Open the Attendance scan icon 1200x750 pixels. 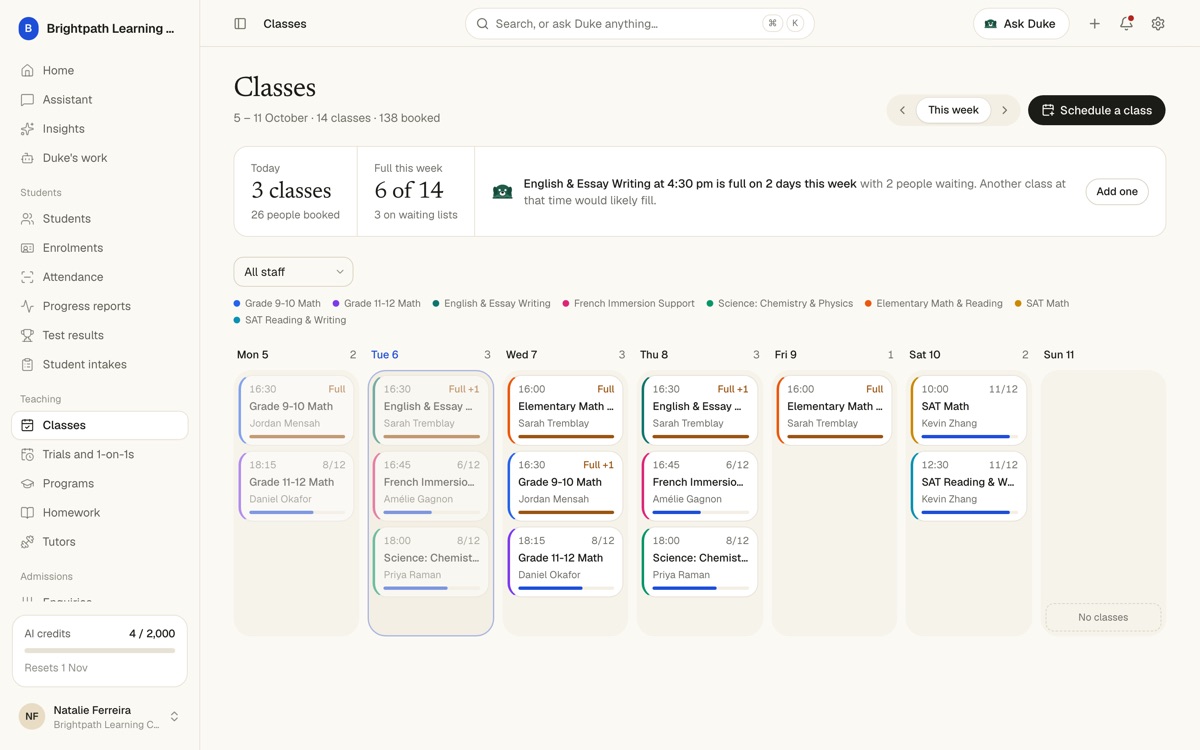[x=27, y=277]
